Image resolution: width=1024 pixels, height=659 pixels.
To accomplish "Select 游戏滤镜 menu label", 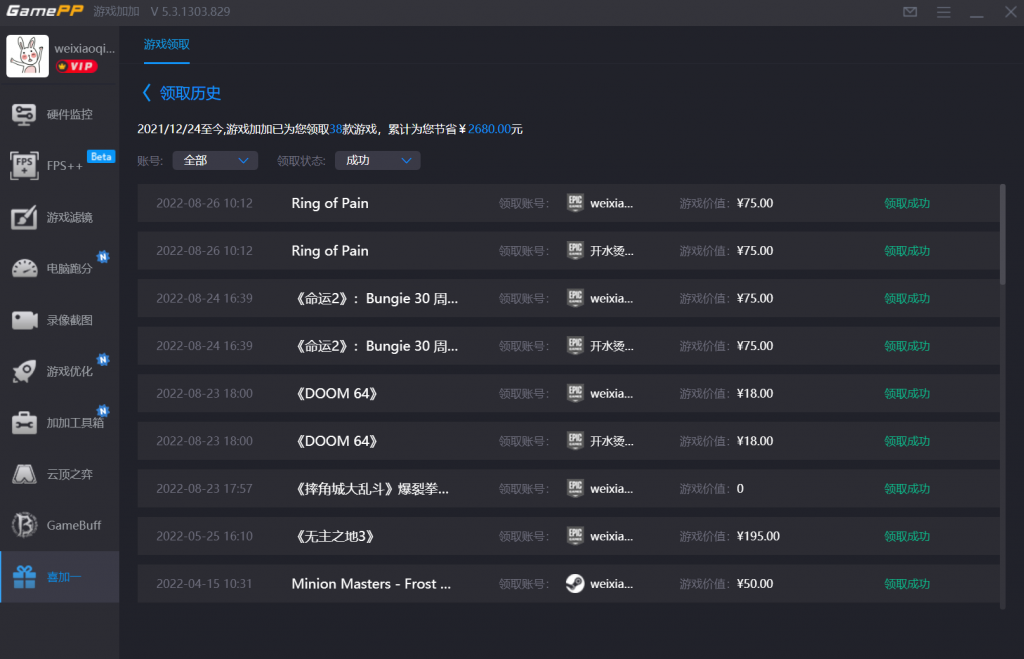I will (x=69, y=217).
